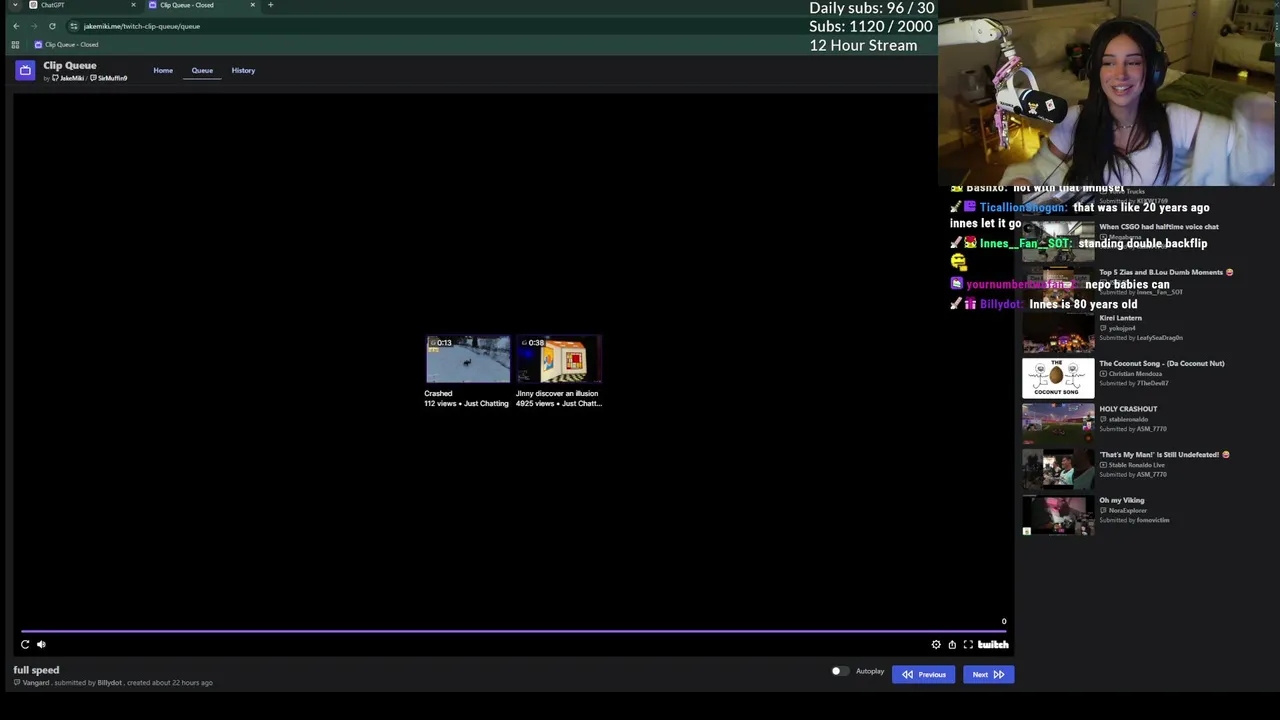Click the Twitch logo in the player
This screenshot has height=720, width=1280.
tap(993, 645)
